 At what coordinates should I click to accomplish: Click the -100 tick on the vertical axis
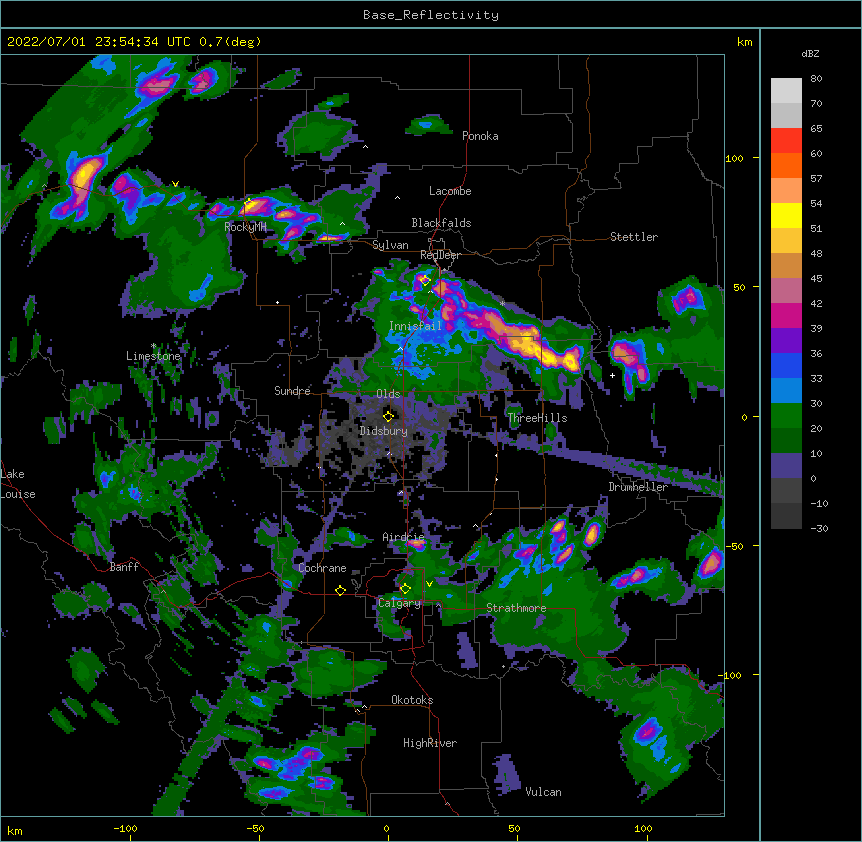pos(731,675)
